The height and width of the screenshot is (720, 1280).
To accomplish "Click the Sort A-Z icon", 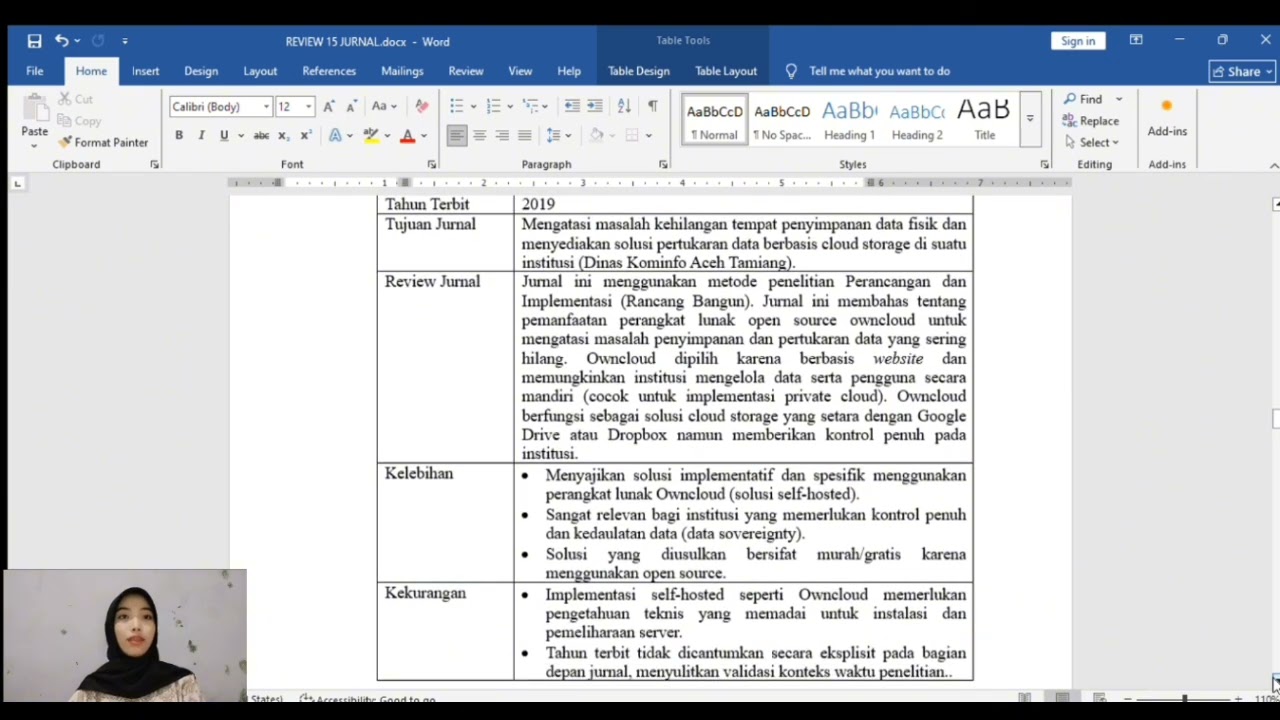I will pyautogui.click(x=624, y=106).
